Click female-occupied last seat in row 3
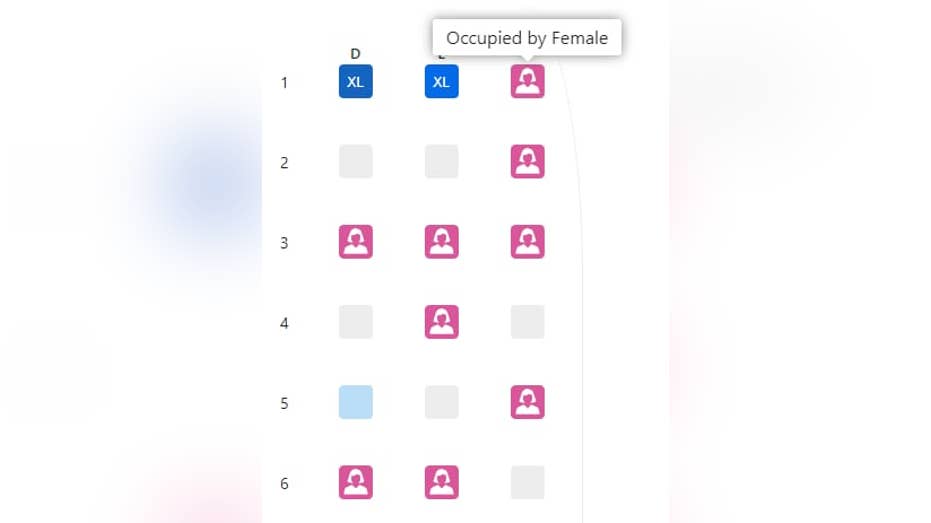Image resolution: width=931 pixels, height=523 pixels. [x=527, y=242]
